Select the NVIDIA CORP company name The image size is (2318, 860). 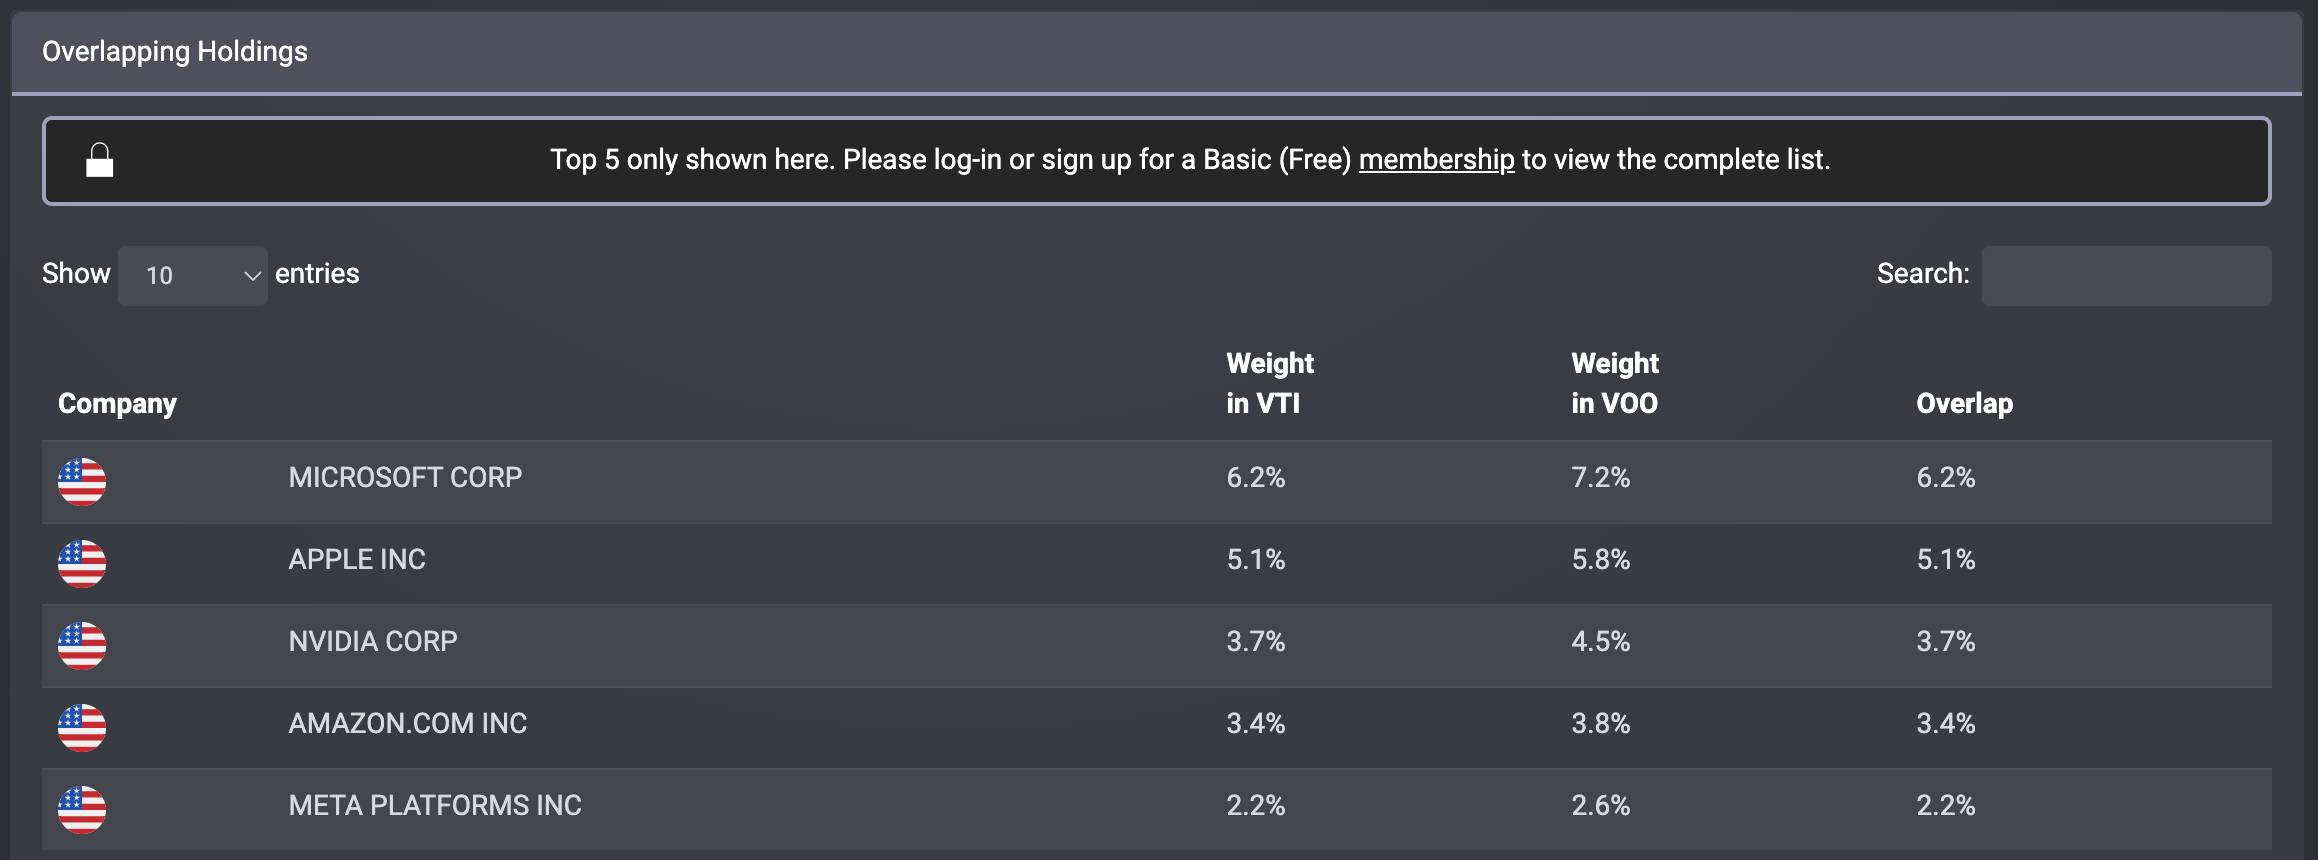(x=373, y=642)
